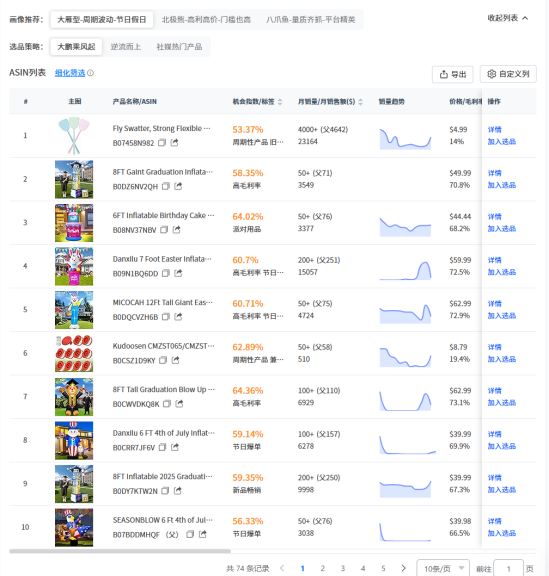Choose the 大鹏乘风起 strategy
The width and height of the screenshot is (549, 576).
(x=76, y=47)
